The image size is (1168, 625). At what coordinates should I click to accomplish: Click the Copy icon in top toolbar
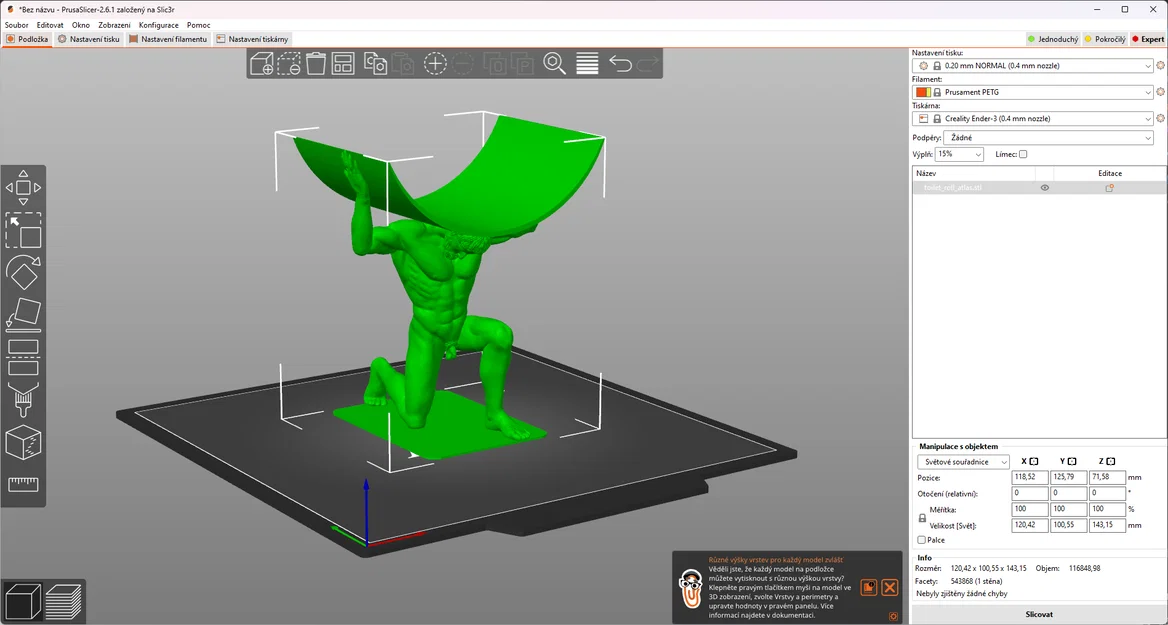[375, 64]
